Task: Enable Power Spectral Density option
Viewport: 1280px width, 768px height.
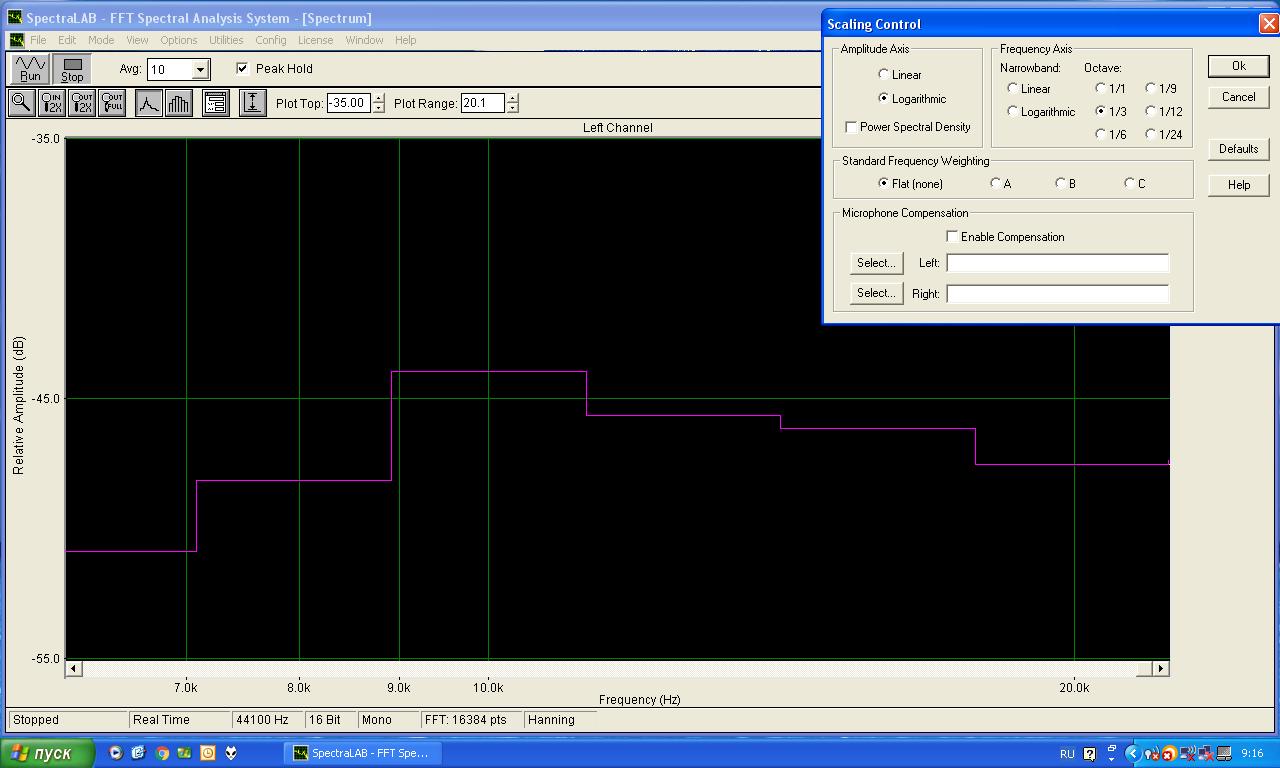Action: 851,127
